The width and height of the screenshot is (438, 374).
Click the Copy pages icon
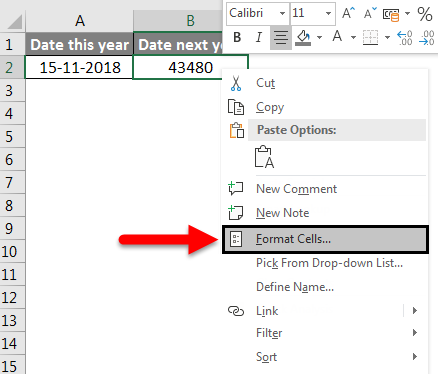click(236, 107)
